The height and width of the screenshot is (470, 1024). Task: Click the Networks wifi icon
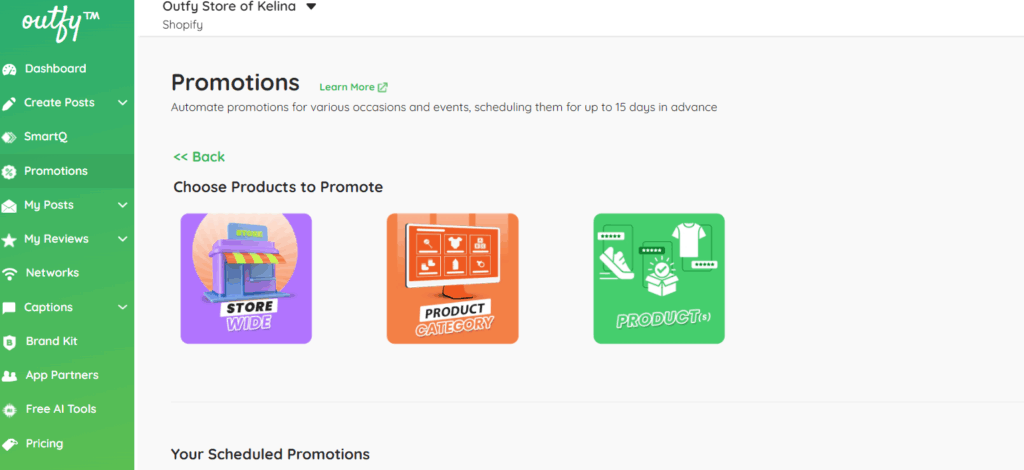(10, 274)
